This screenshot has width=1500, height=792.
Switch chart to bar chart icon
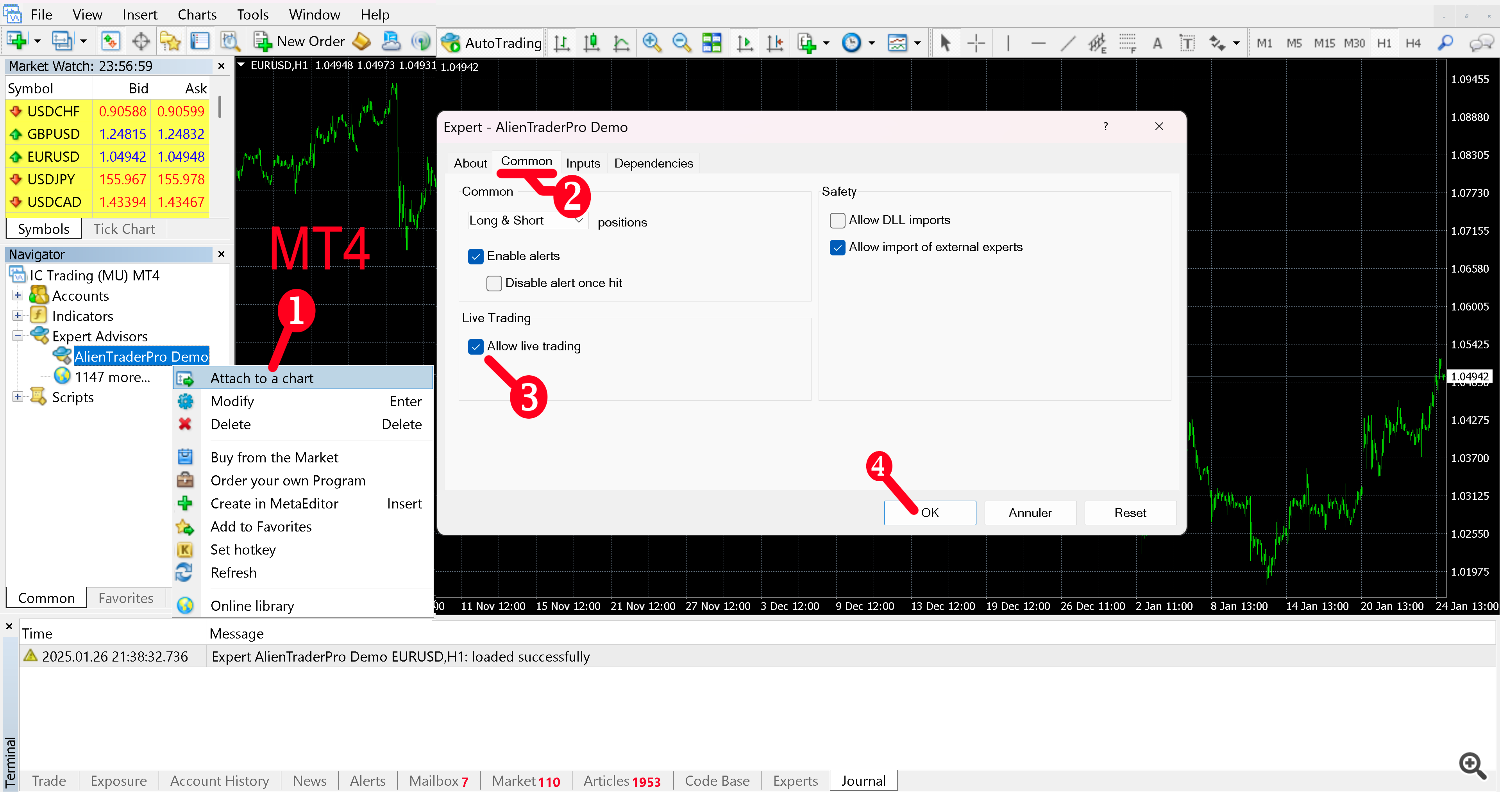tap(562, 43)
